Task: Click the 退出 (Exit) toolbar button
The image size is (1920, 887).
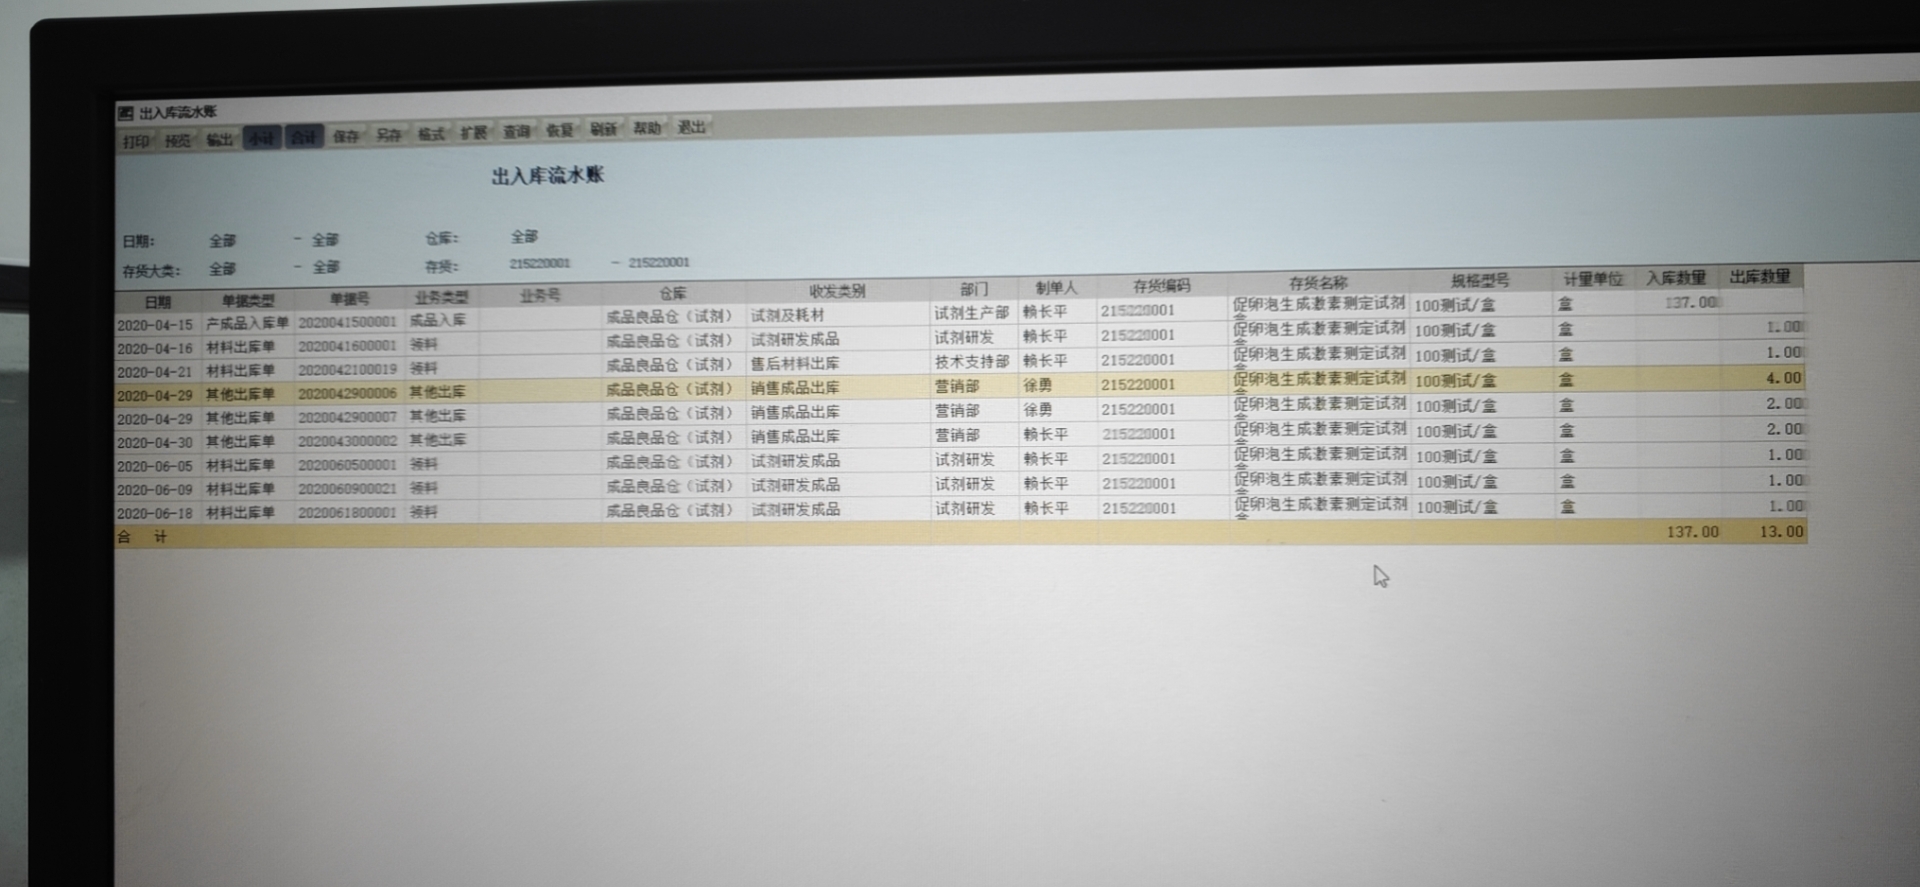Action: [691, 127]
